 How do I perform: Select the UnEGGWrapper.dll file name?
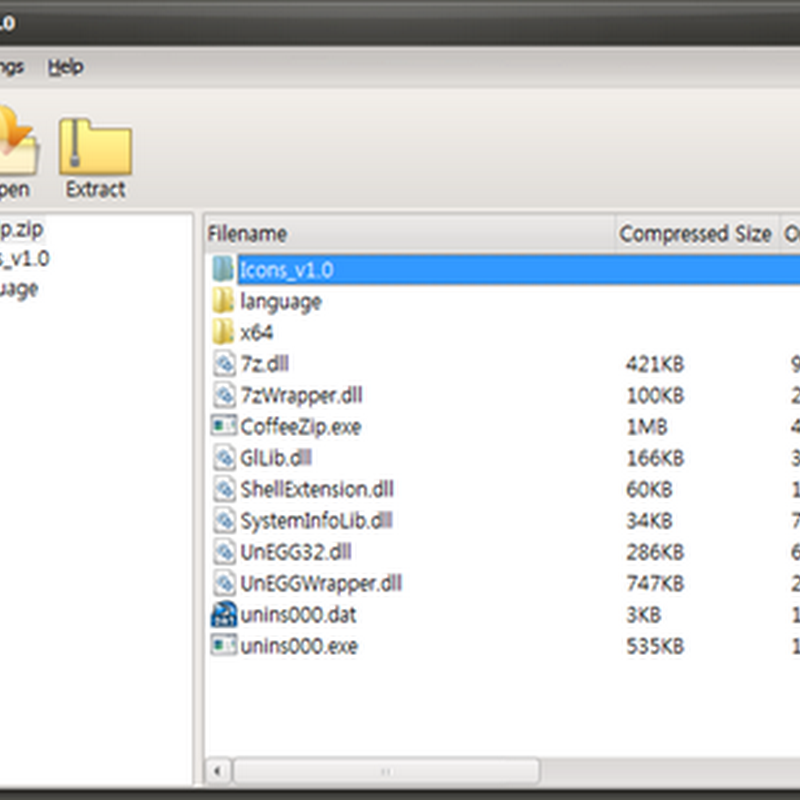(321, 584)
